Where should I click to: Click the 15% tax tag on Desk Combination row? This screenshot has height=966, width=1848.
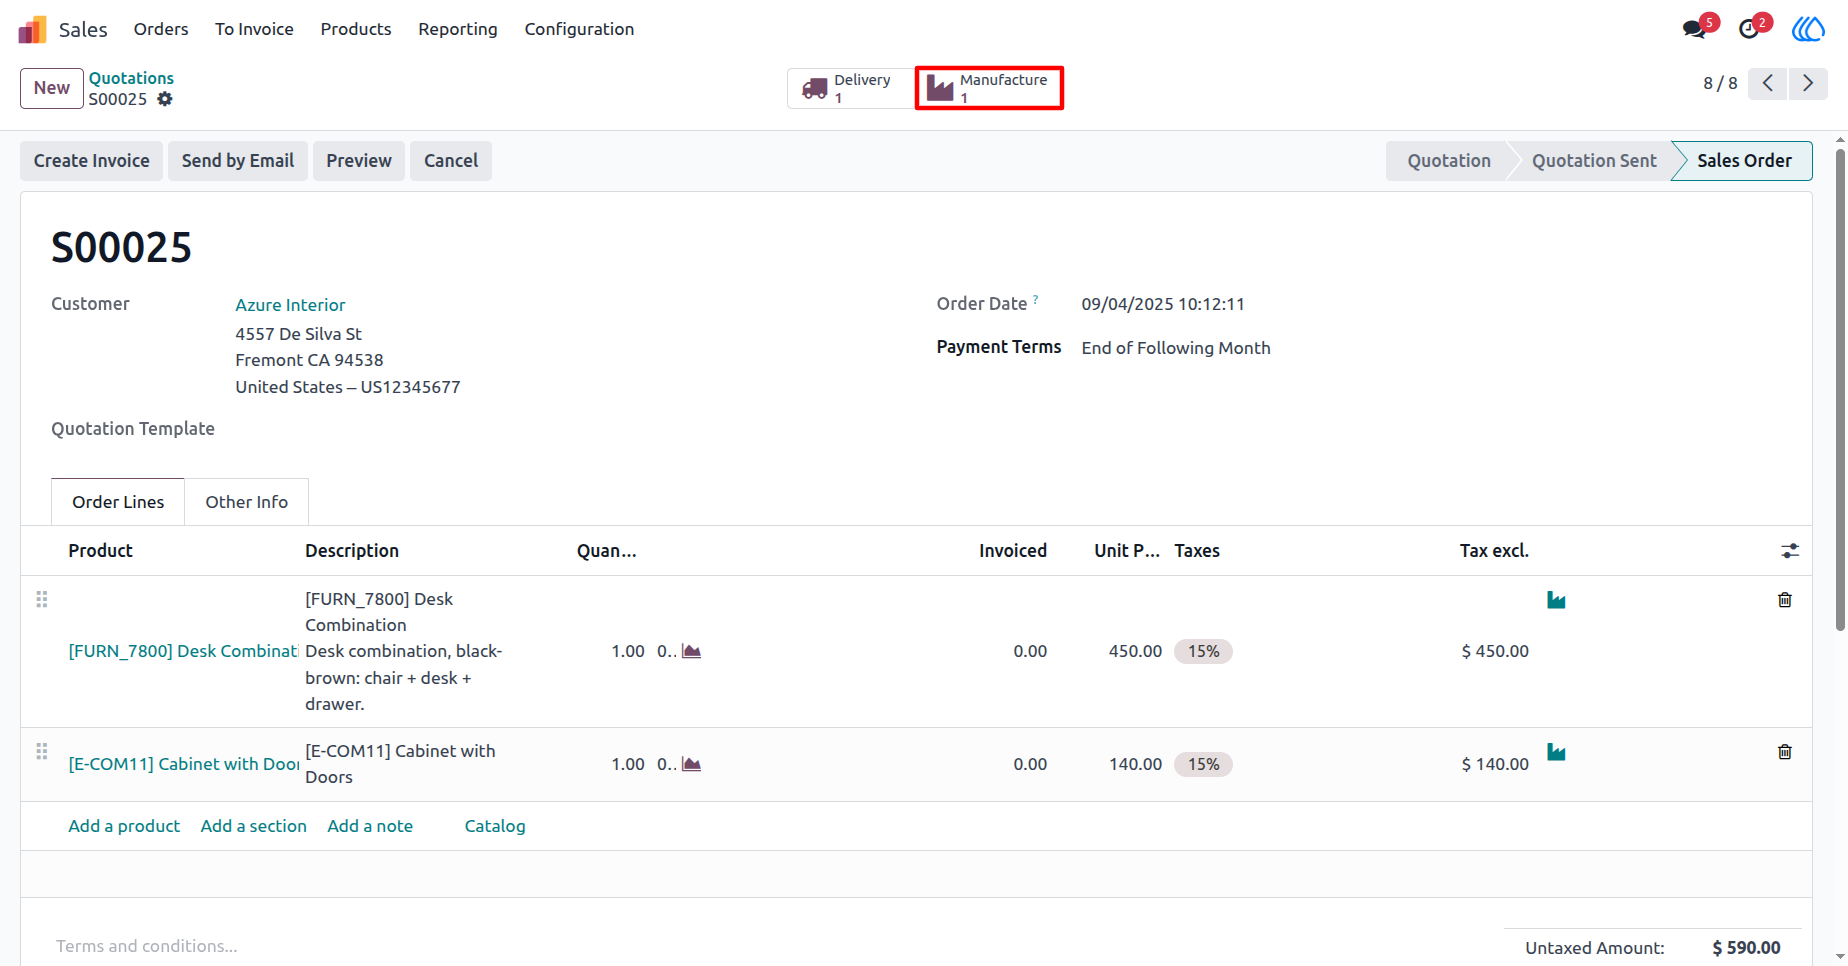(1204, 651)
